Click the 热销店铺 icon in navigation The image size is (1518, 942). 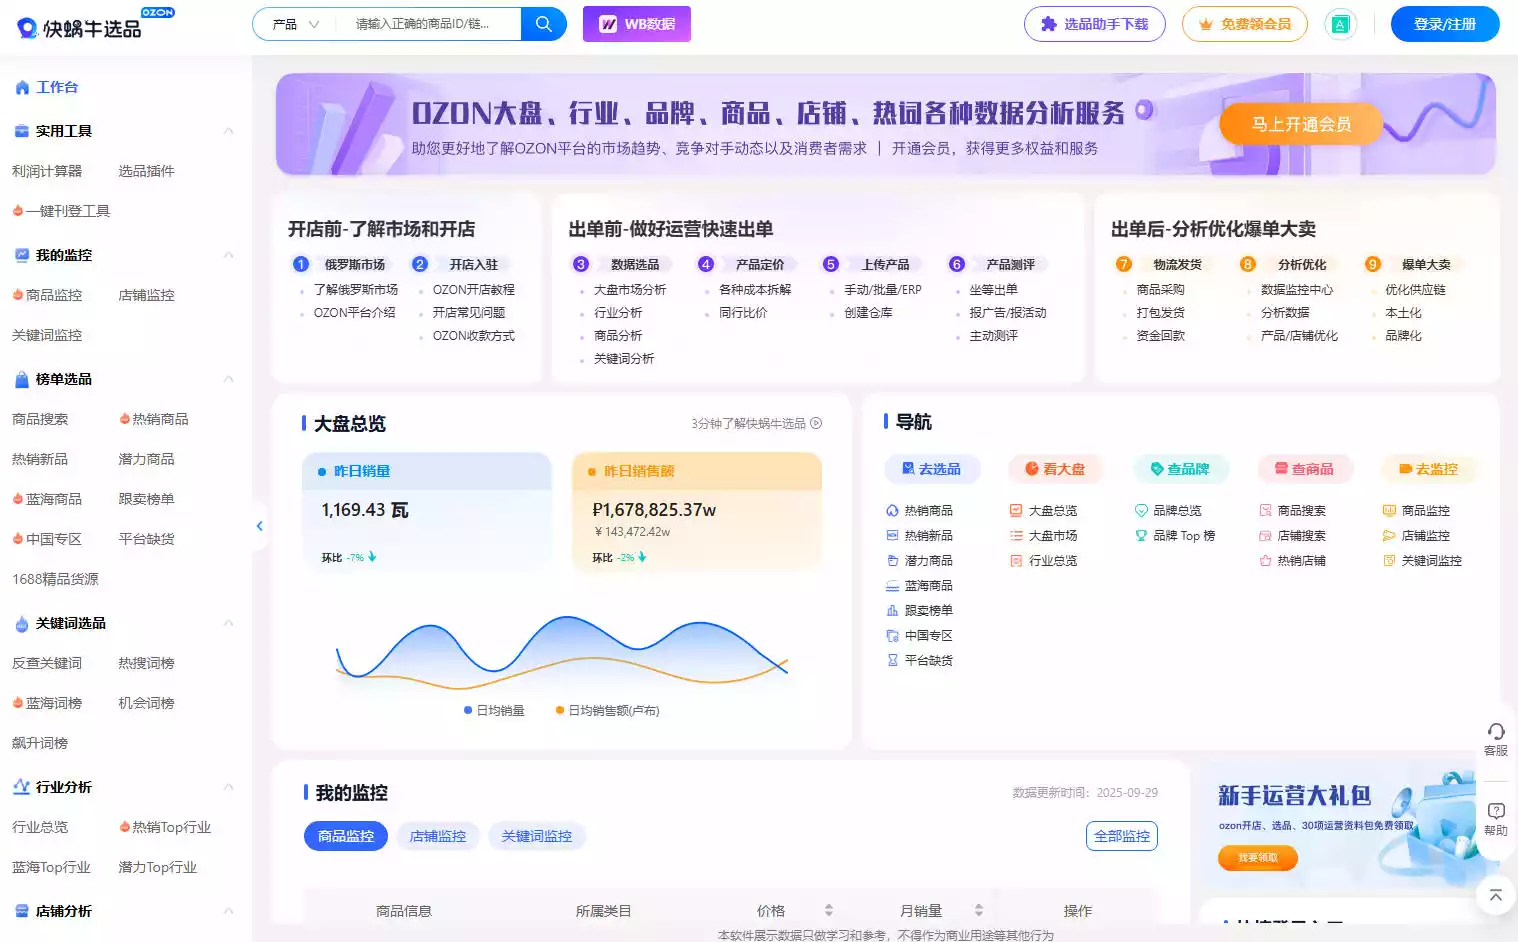coord(1265,560)
